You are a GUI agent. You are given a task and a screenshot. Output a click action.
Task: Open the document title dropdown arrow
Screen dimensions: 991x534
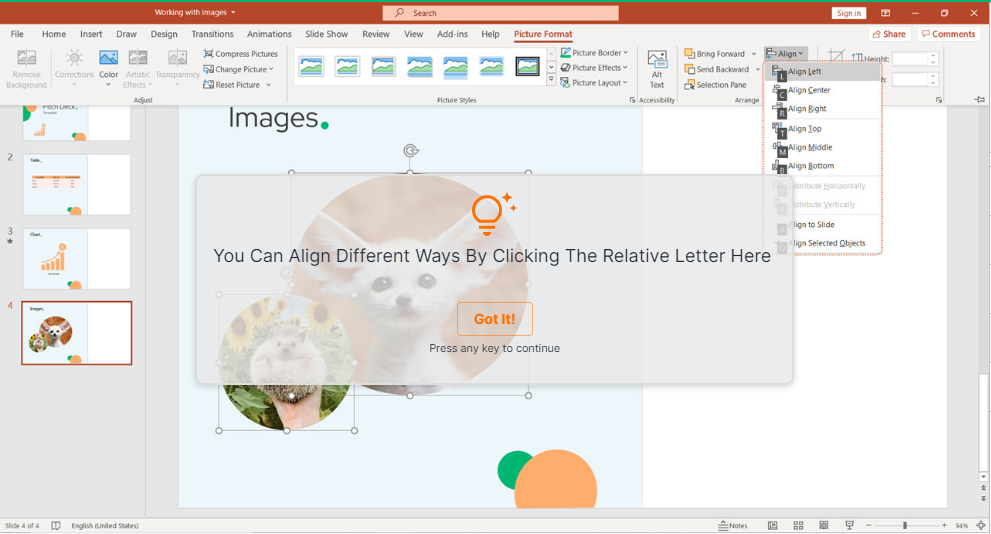click(x=233, y=13)
